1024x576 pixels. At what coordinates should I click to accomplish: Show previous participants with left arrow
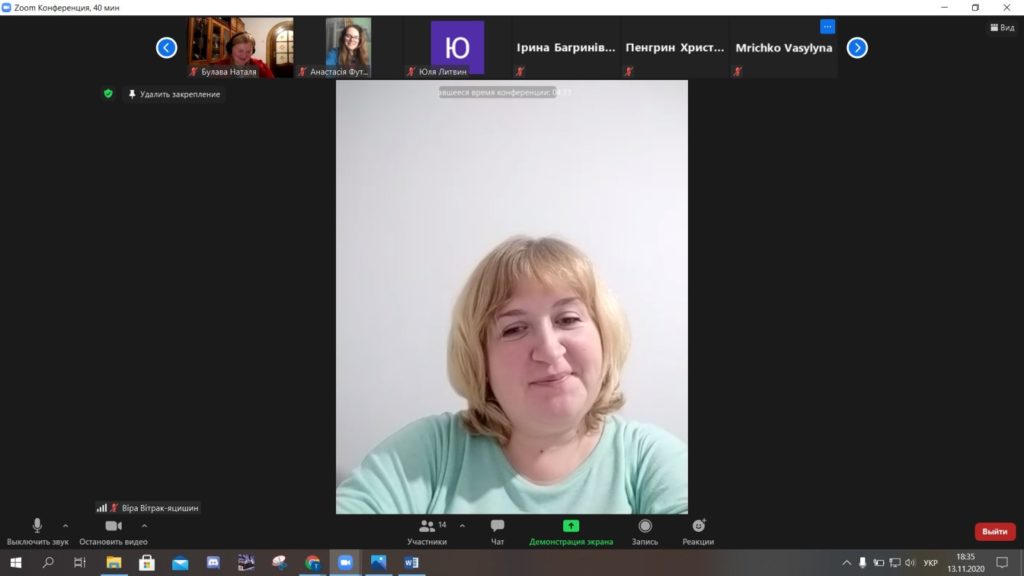point(167,48)
